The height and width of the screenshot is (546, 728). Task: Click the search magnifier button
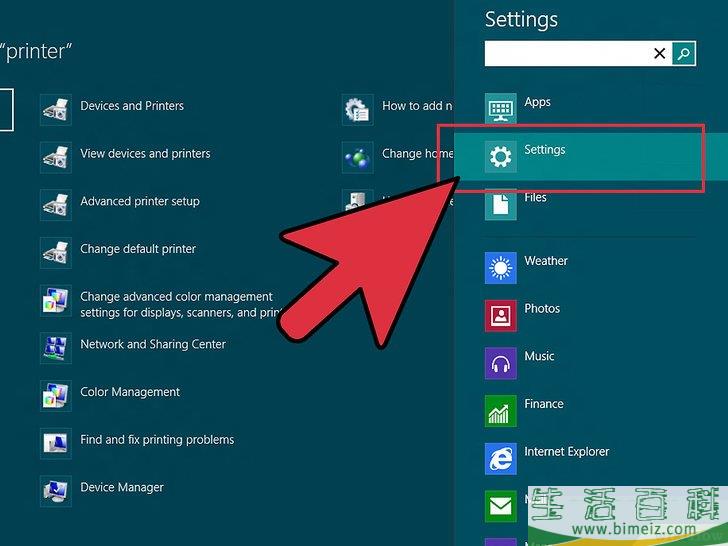click(x=683, y=54)
